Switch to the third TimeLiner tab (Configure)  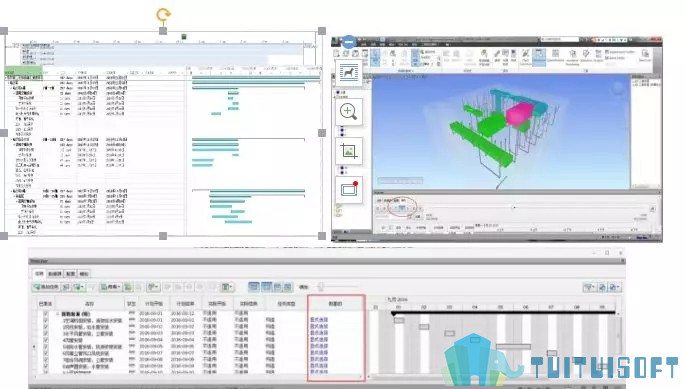(x=70, y=274)
